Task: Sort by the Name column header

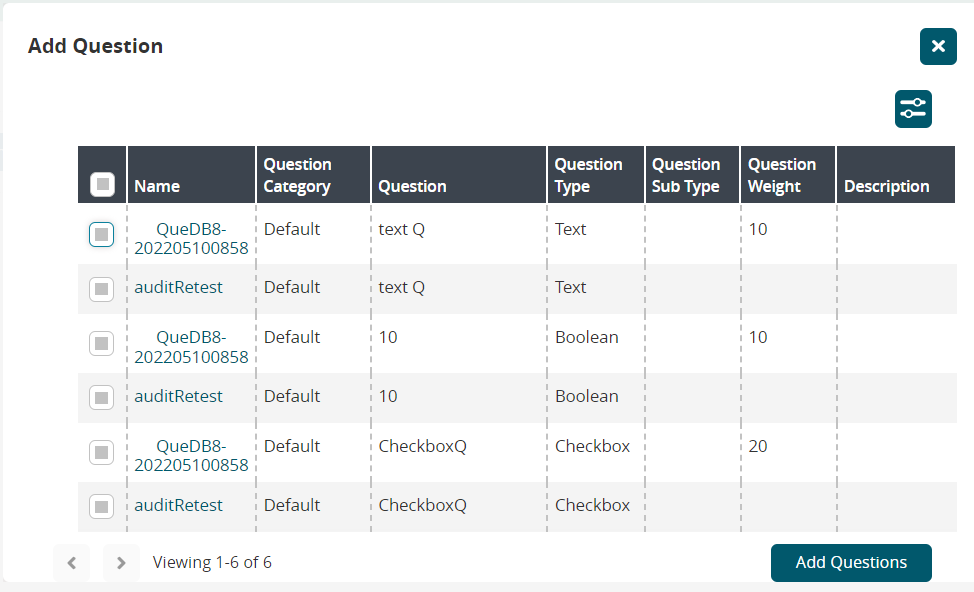Action: (157, 186)
